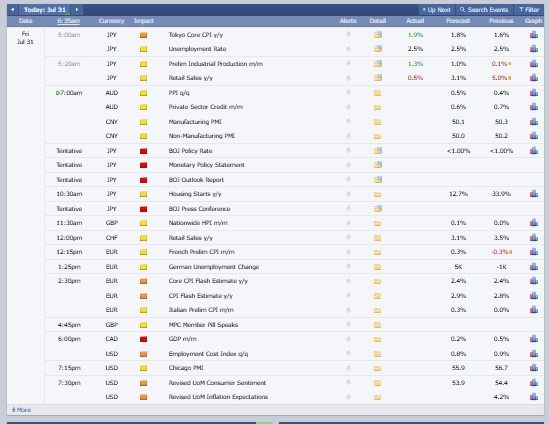Set alert bell for Tokyo Core CPI y/y
Viewport: 549px width, 424px height.
pos(348,34)
